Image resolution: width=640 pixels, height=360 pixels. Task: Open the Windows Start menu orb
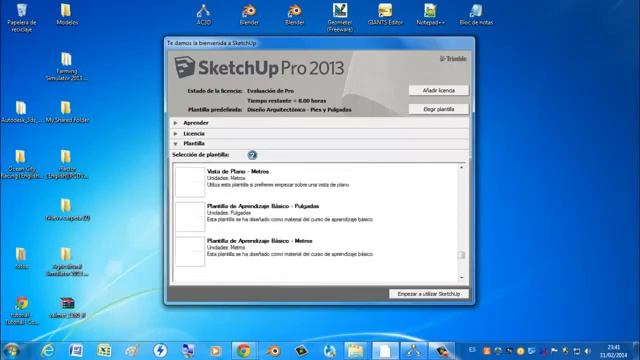click(12, 351)
